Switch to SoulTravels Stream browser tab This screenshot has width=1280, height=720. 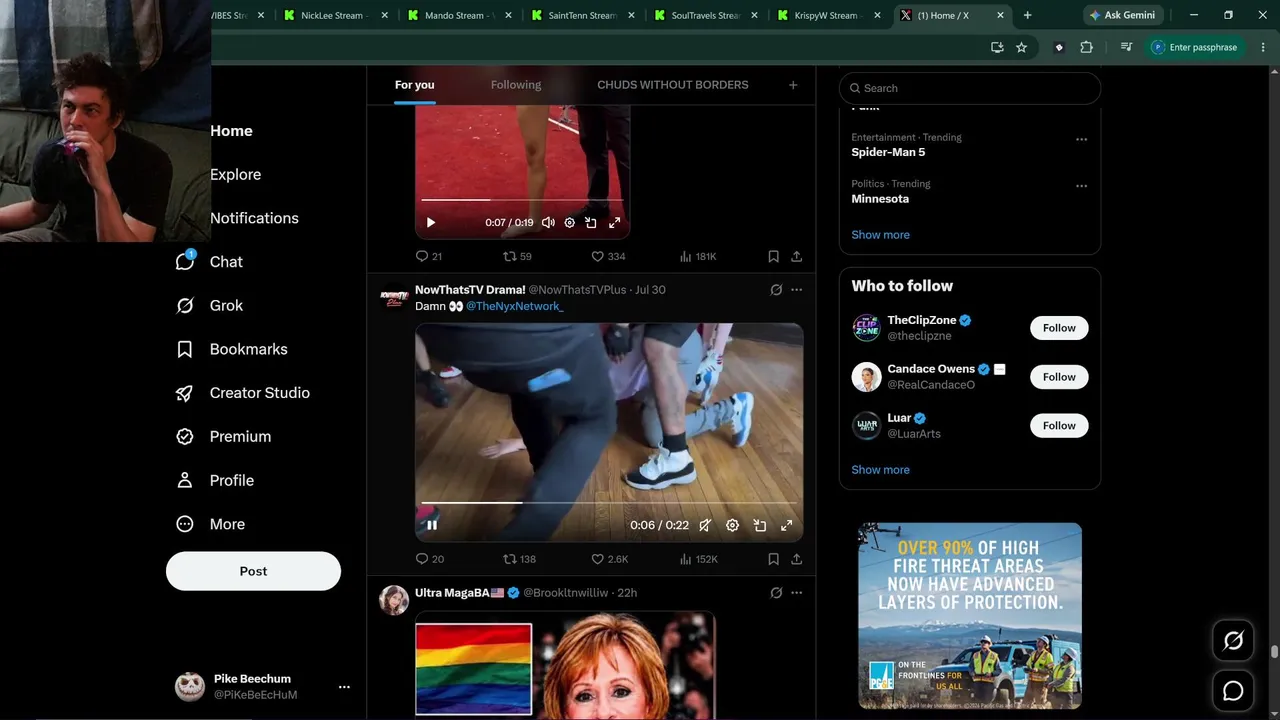706,15
